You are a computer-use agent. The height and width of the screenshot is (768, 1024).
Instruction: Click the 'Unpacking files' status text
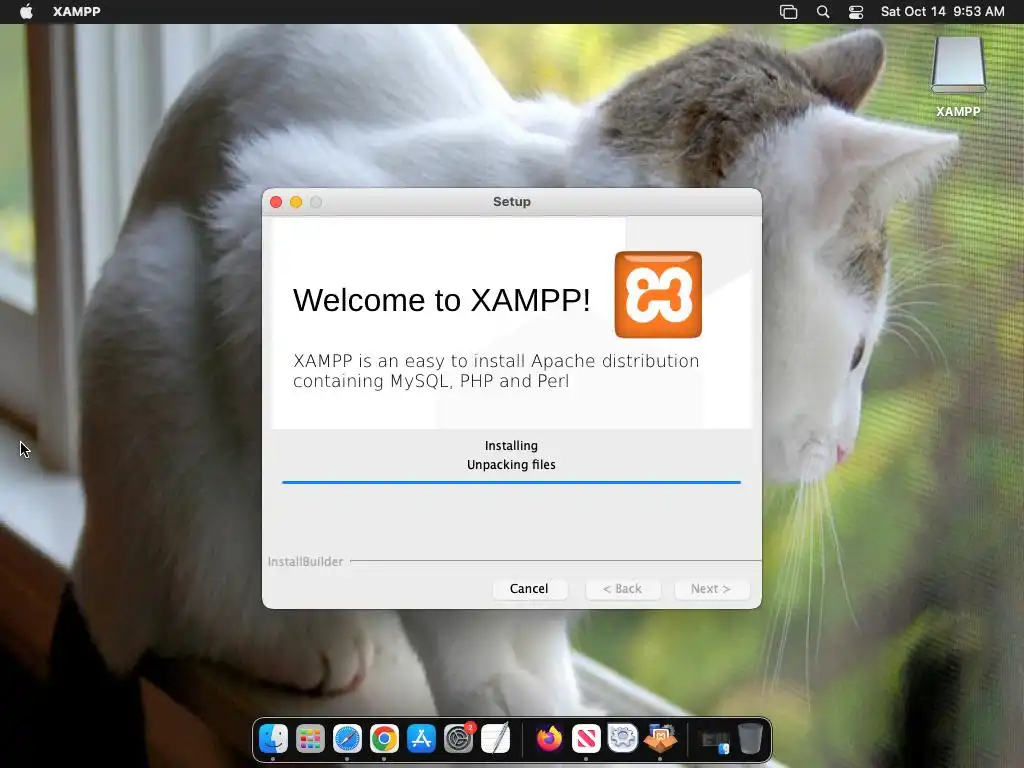point(511,464)
